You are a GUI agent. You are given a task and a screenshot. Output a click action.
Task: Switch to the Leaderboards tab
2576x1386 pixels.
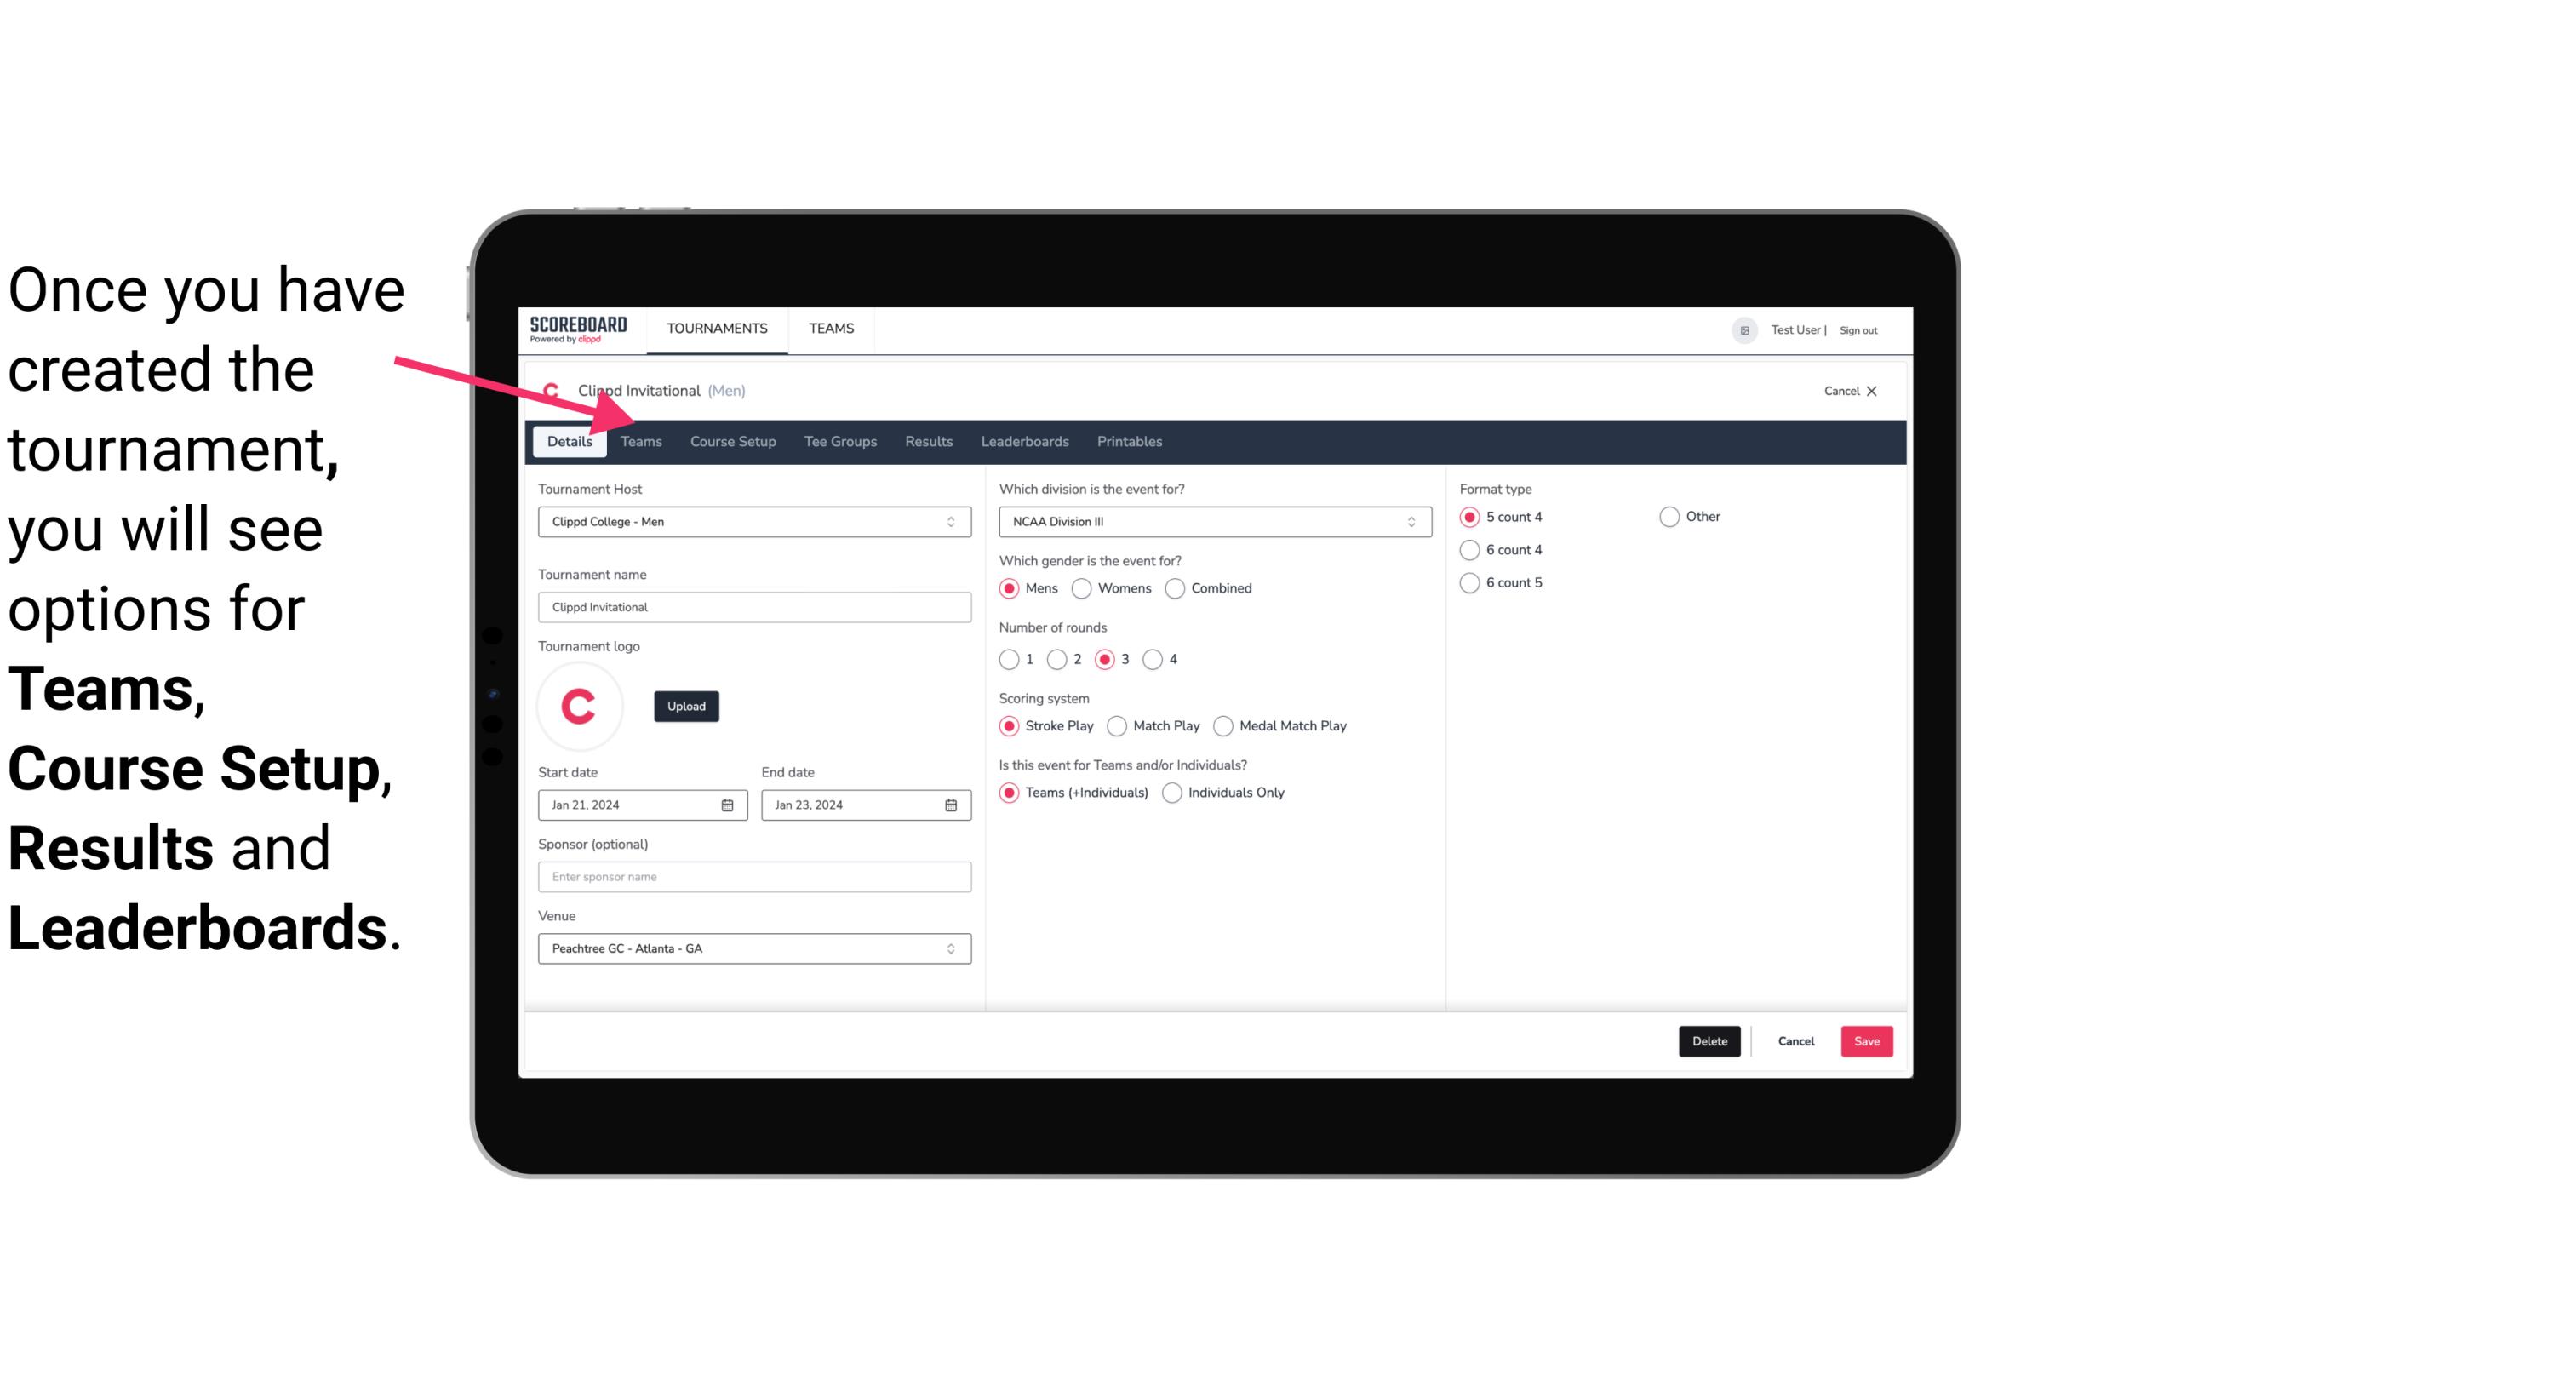click(1023, 440)
